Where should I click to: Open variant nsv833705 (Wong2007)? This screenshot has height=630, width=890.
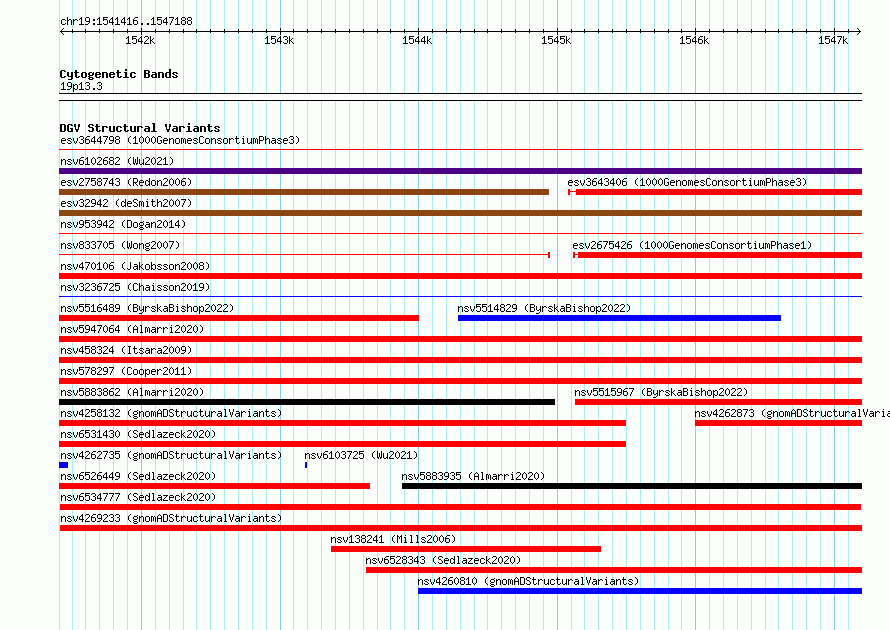coord(120,245)
